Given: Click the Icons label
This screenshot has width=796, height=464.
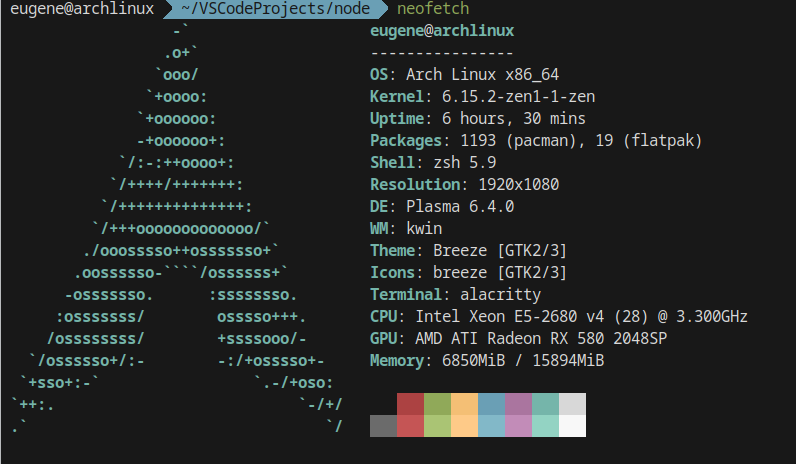Looking at the screenshot, I should pos(392,273).
